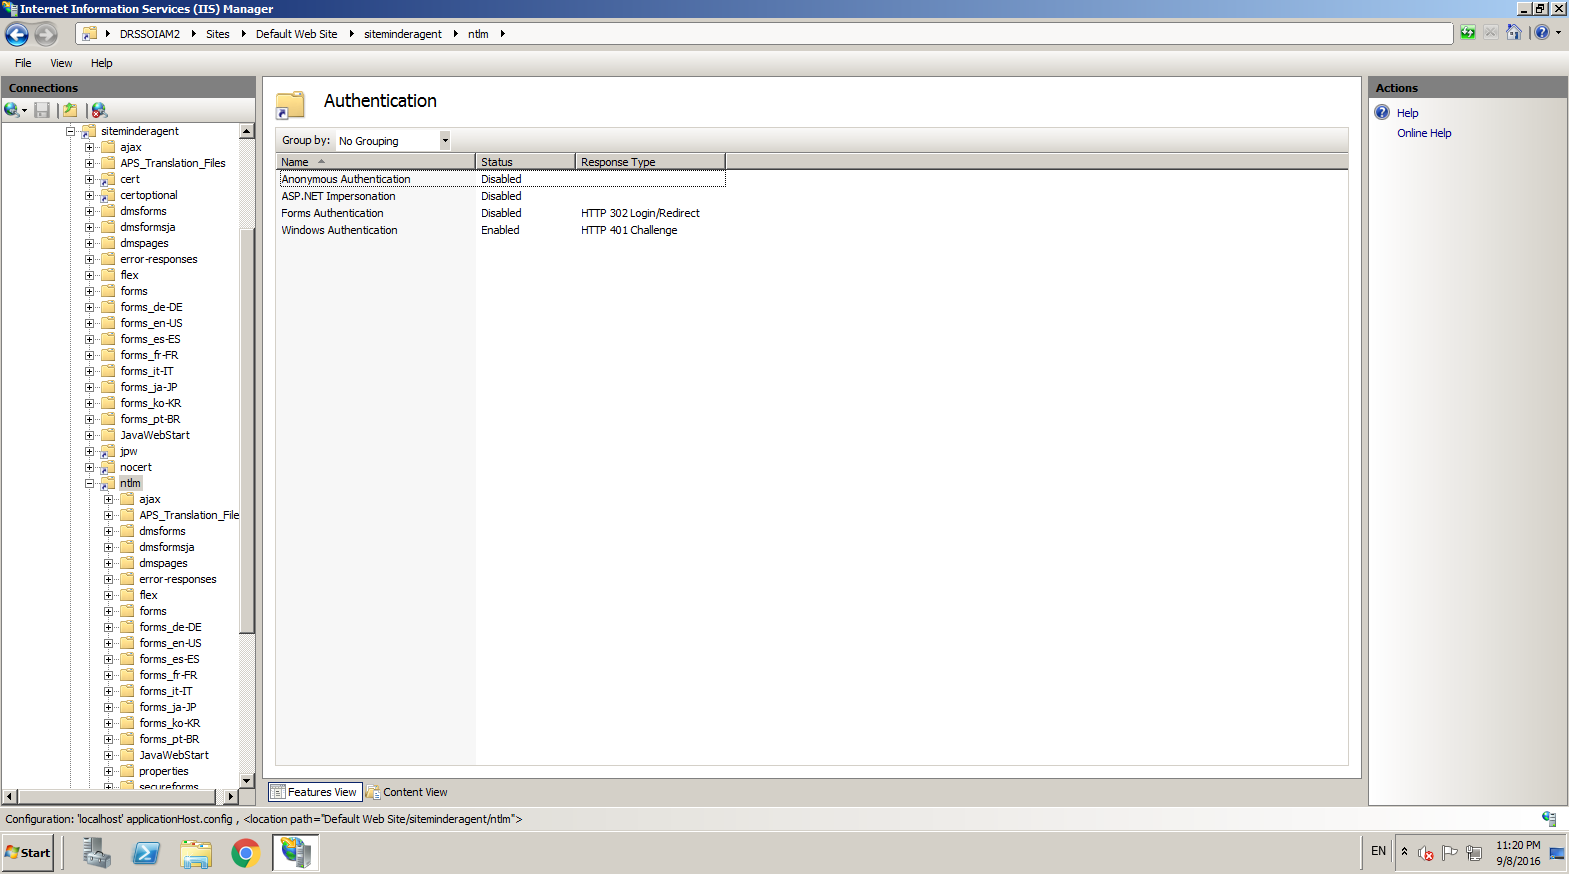
Task: Open the blue Help icon in address bar
Action: click(1542, 33)
